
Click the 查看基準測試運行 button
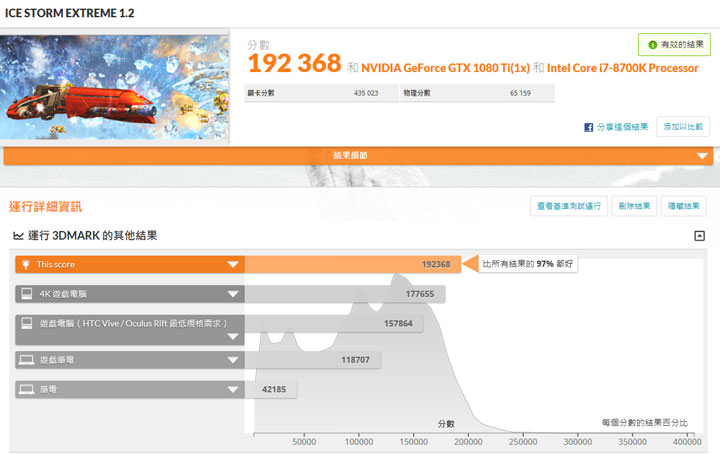click(568, 206)
